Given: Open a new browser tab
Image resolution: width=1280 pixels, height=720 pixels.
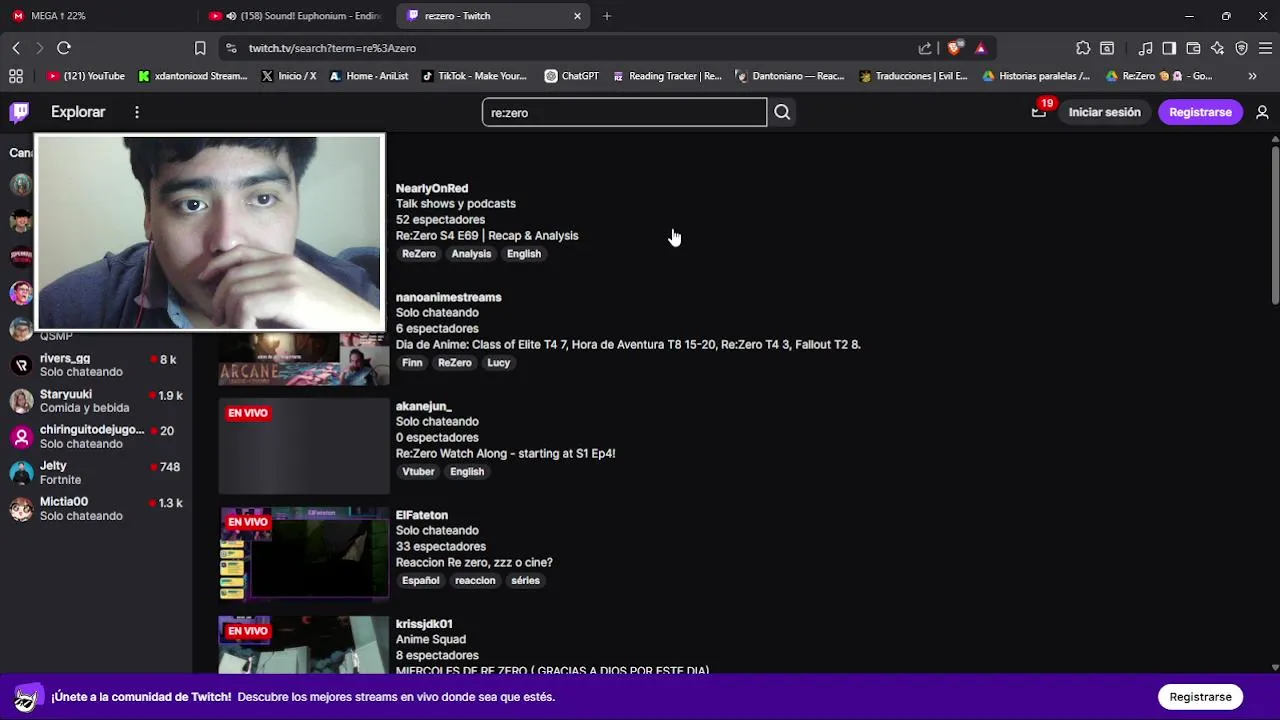Looking at the screenshot, I should click(x=607, y=16).
